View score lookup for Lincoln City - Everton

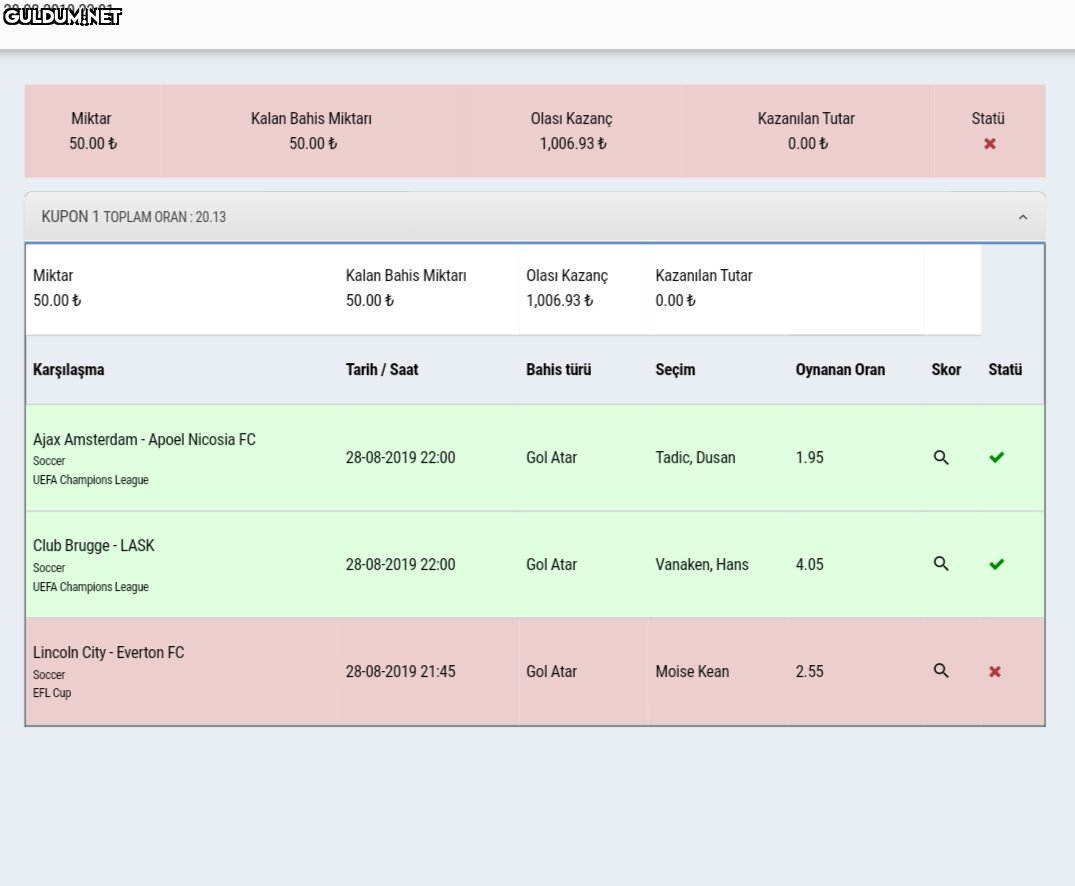tap(940, 671)
